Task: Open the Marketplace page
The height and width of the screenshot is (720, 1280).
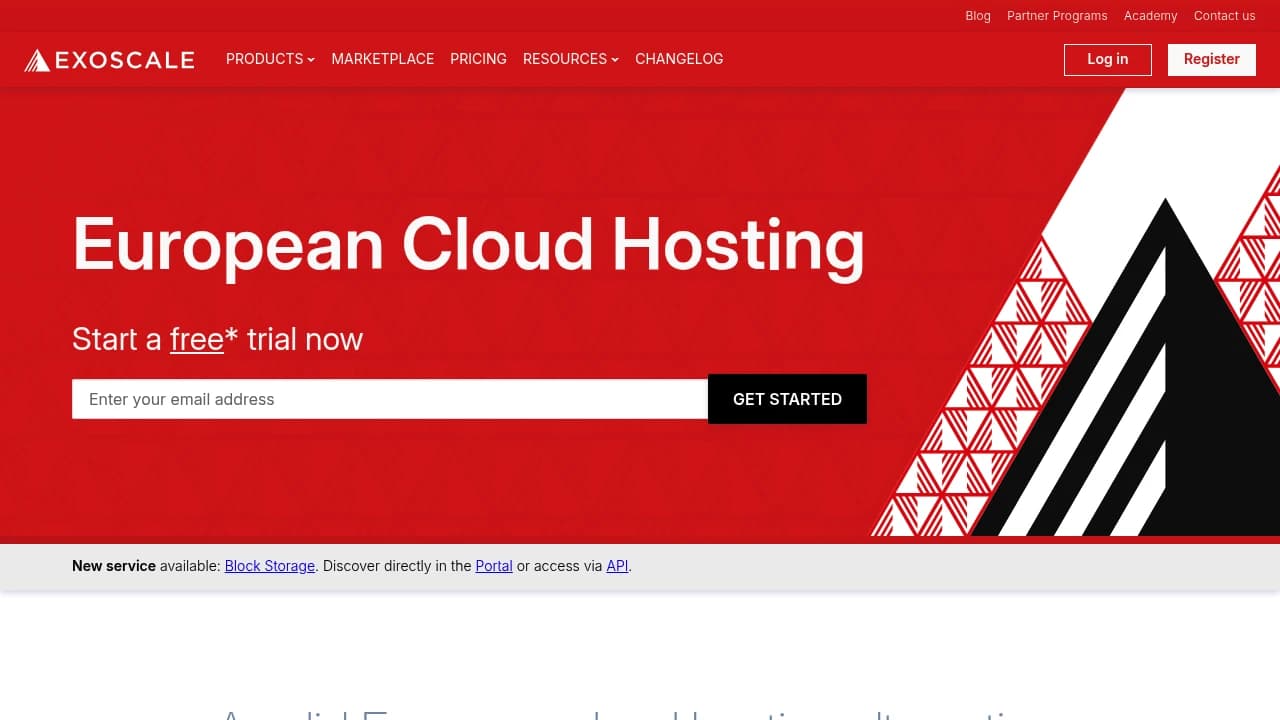Action: tap(383, 59)
